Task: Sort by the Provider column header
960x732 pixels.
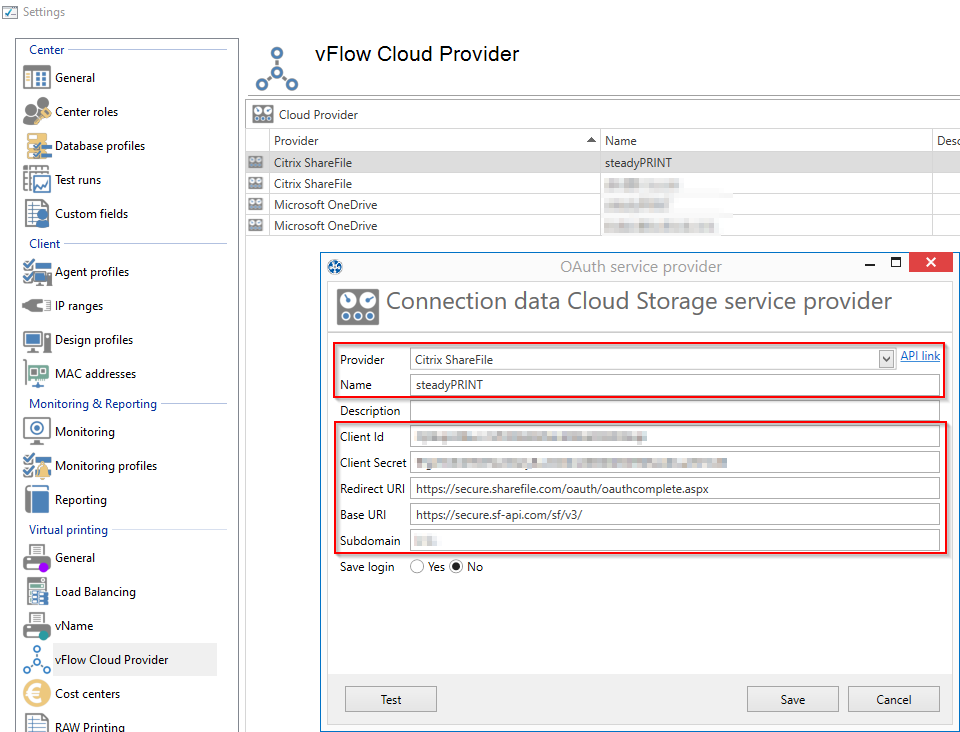Action: (x=435, y=141)
